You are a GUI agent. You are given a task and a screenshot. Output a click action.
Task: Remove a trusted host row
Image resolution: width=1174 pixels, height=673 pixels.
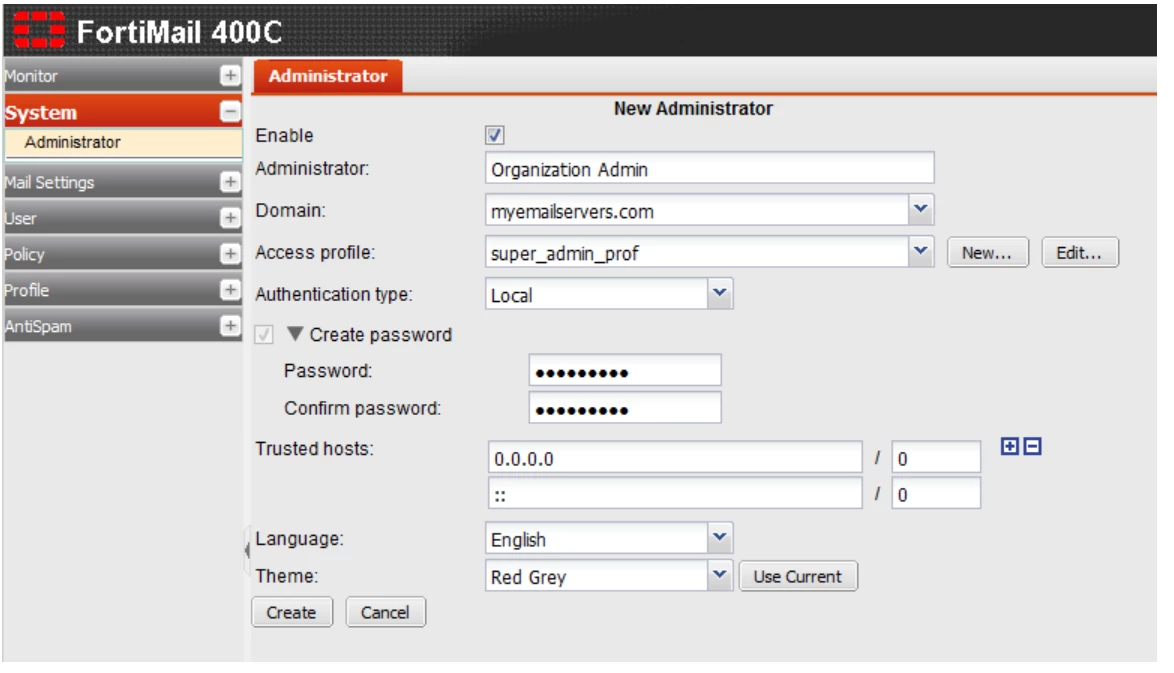pyautogui.click(x=1033, y=447)
